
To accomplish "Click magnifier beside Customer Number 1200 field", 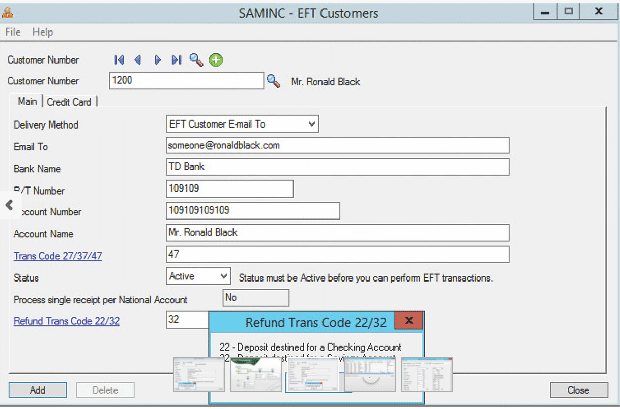I will click(273, 80).
